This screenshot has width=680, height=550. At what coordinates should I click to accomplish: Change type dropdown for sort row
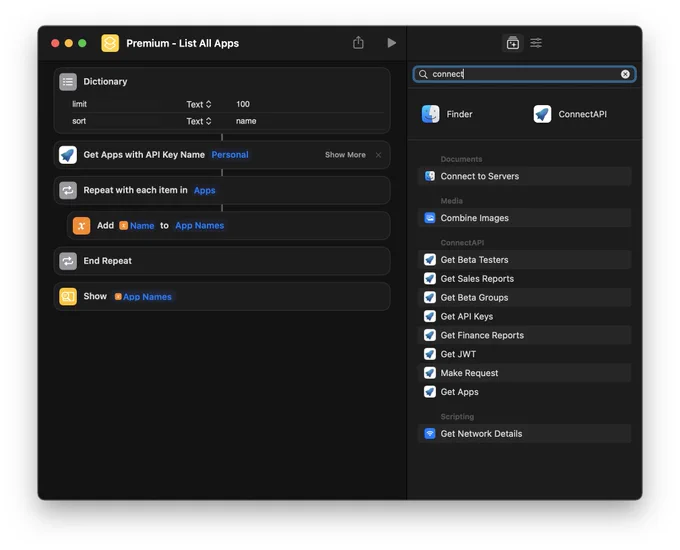click(199, 121)
